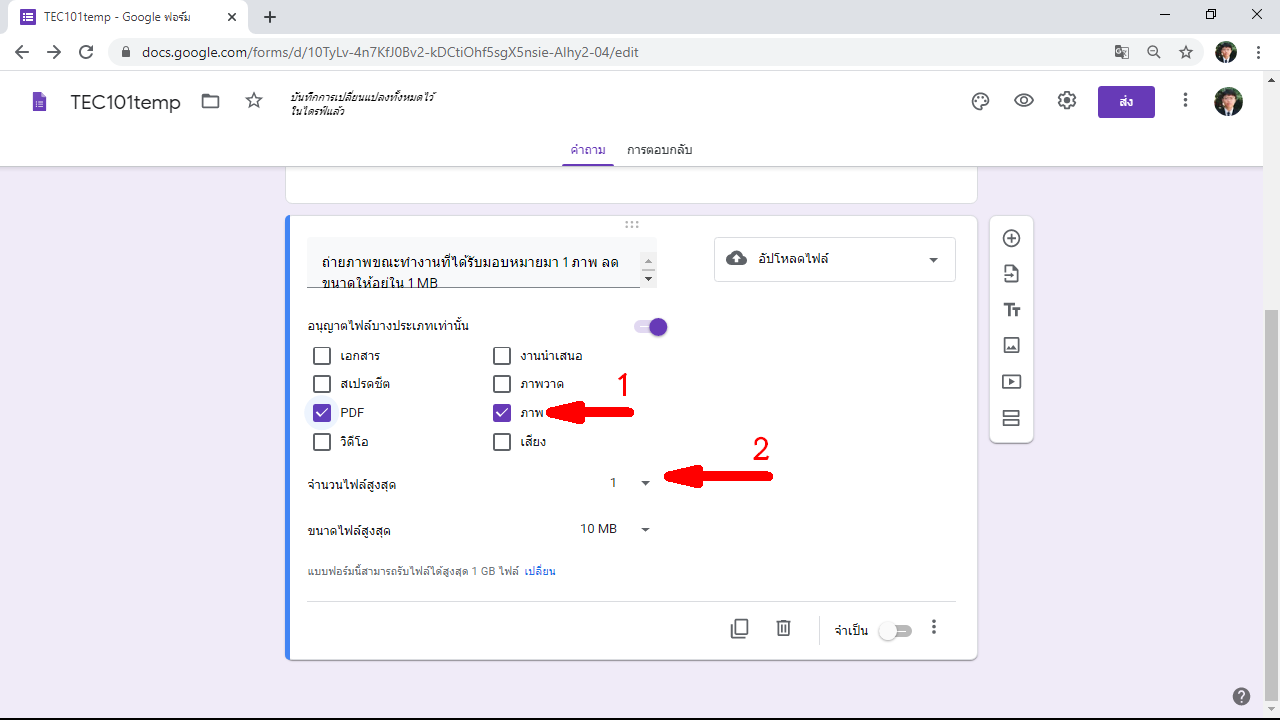The image size is (1280, 721).
Task: Click the add video icon
Action: click(1011, 381)
